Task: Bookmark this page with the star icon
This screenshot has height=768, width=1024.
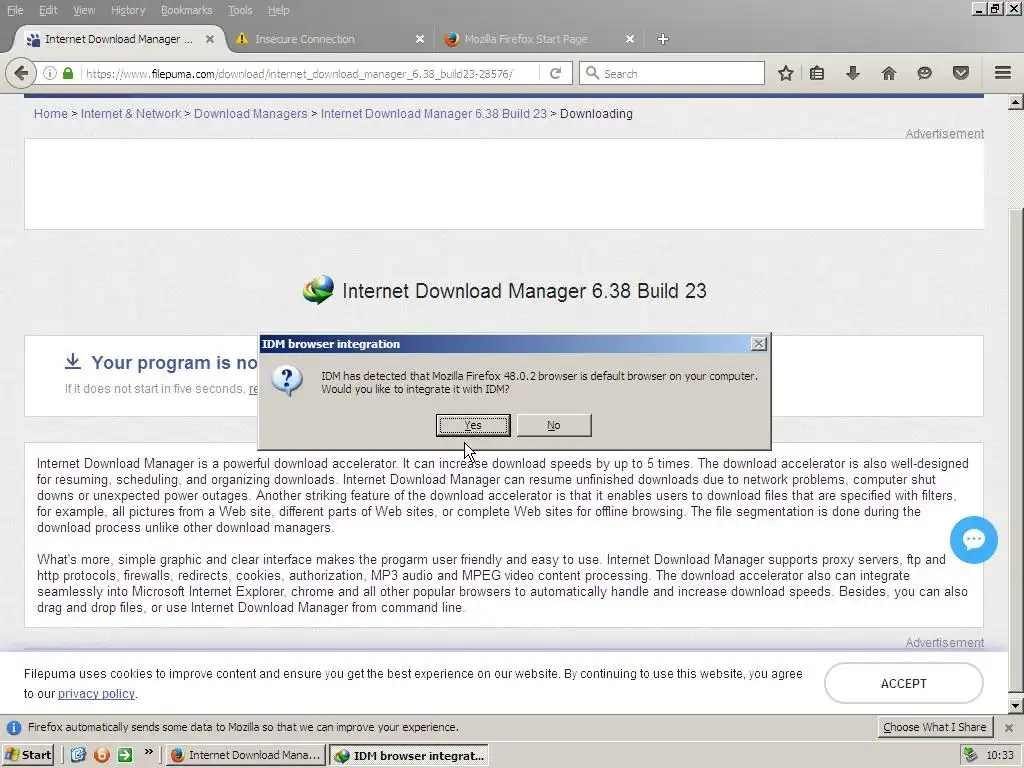Action: tap(786, 73)
